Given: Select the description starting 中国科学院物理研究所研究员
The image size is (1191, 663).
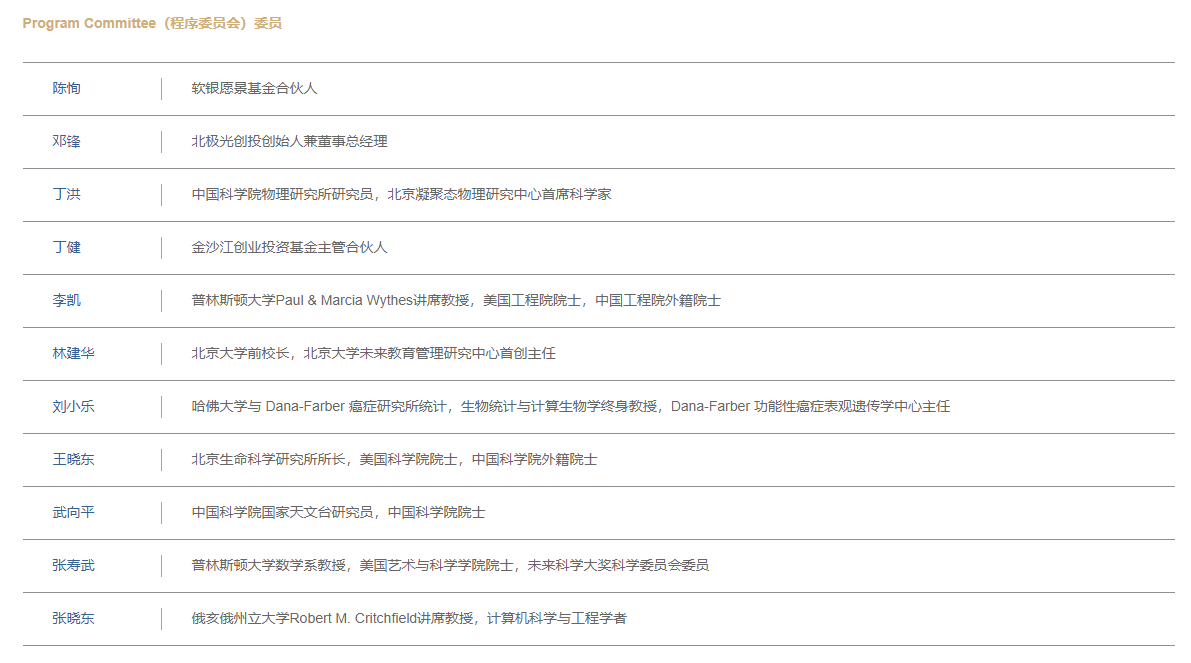Looking at the screenshot, I should pyautogui.click(x=401, y=194).
